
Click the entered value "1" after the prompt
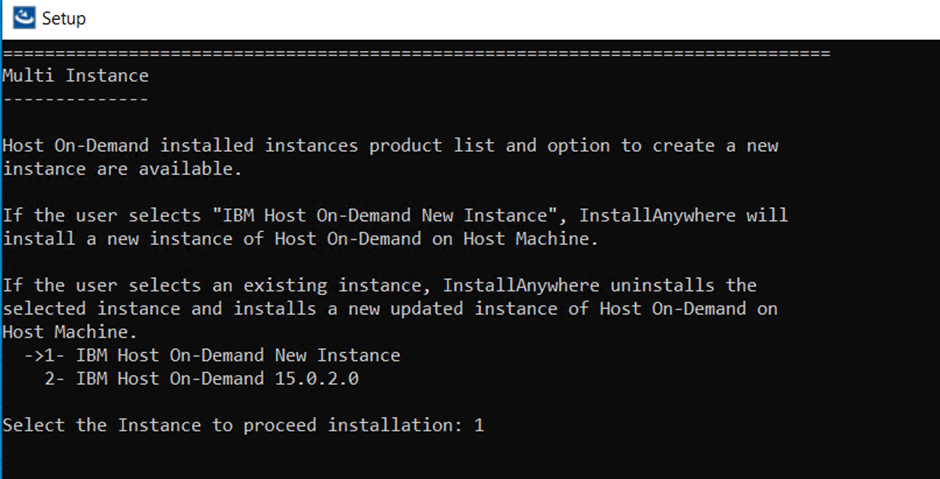pos(479,425)
